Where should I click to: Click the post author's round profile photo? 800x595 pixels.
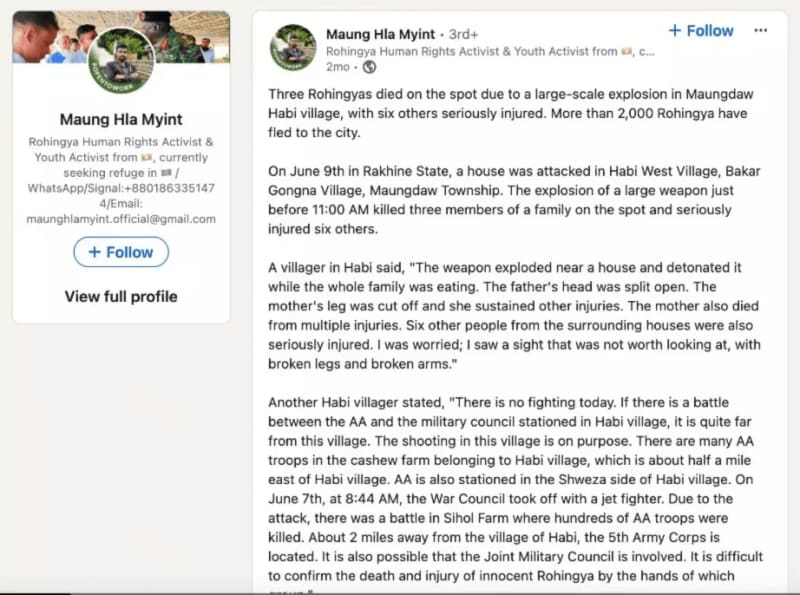[x=294, y=48]
